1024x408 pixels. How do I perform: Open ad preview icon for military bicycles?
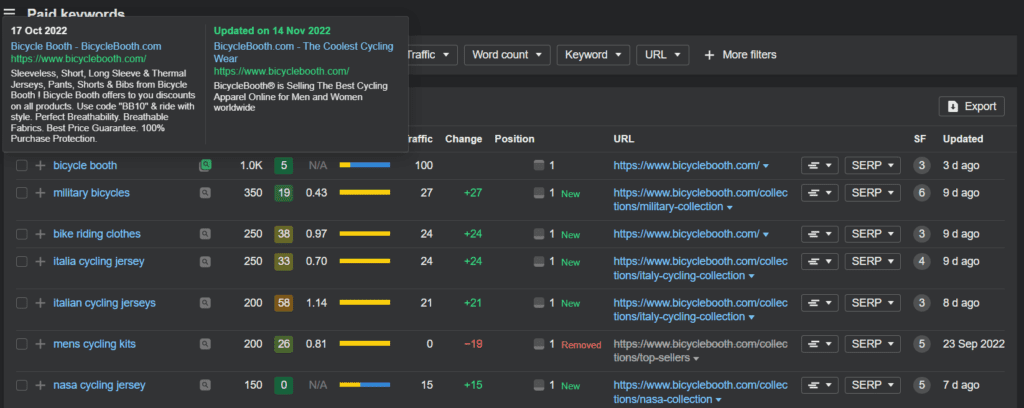coord(205,193)
